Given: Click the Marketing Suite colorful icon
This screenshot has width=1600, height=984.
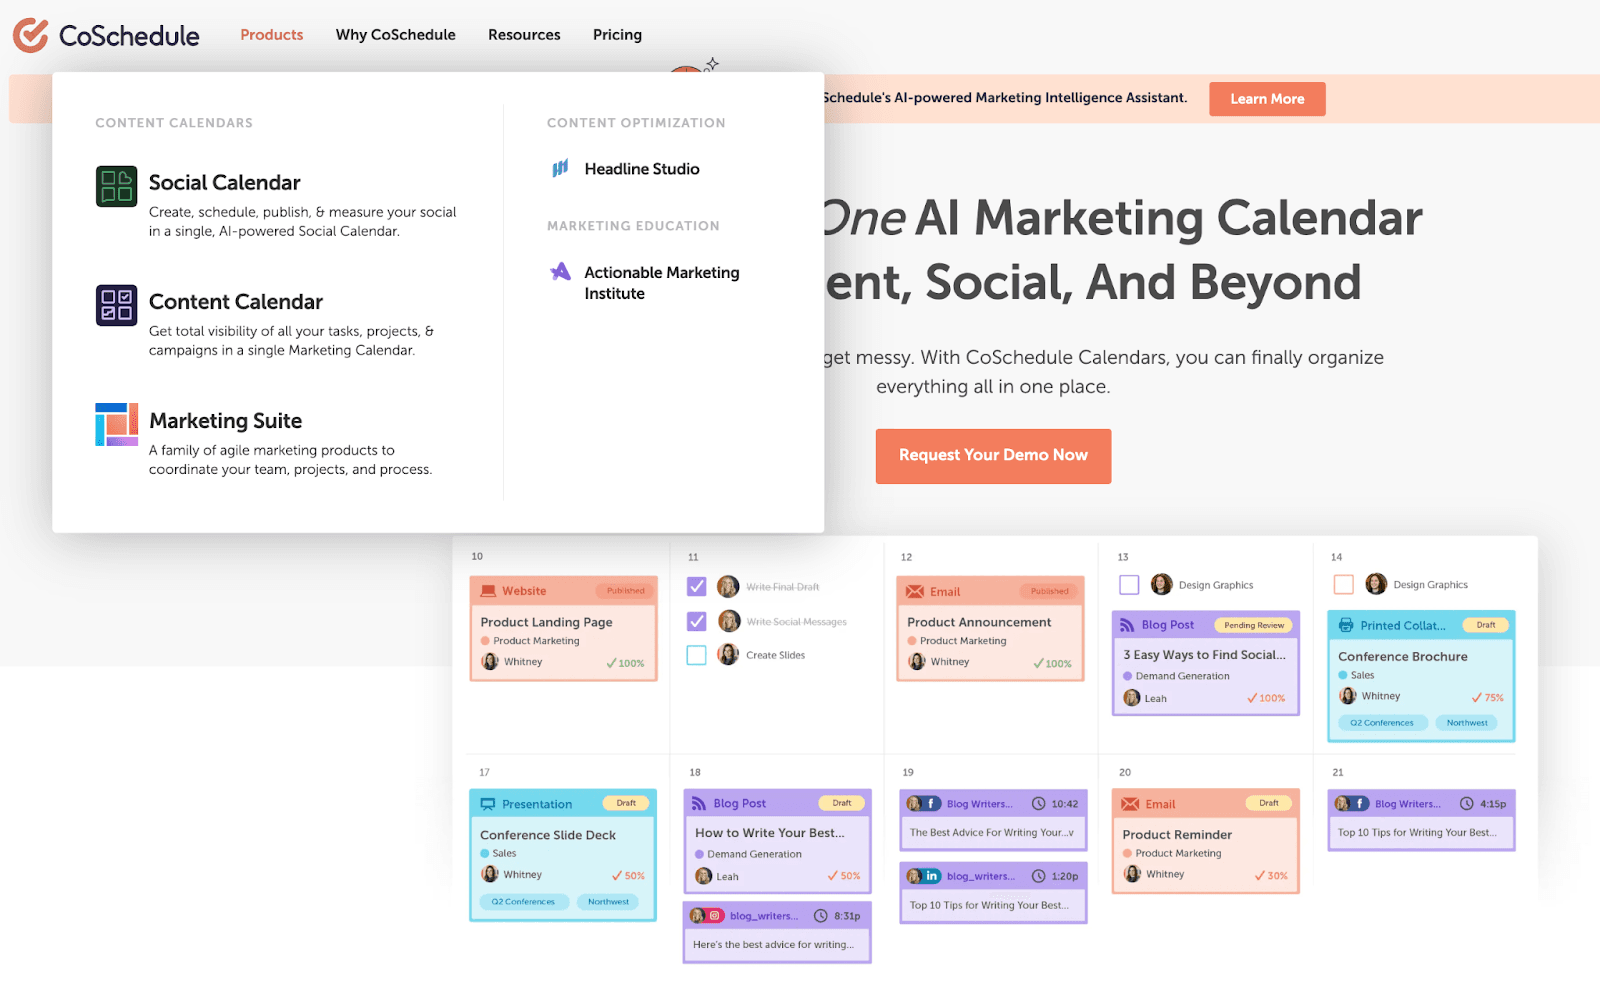Looking at the screenshot, I should point(116,424).
